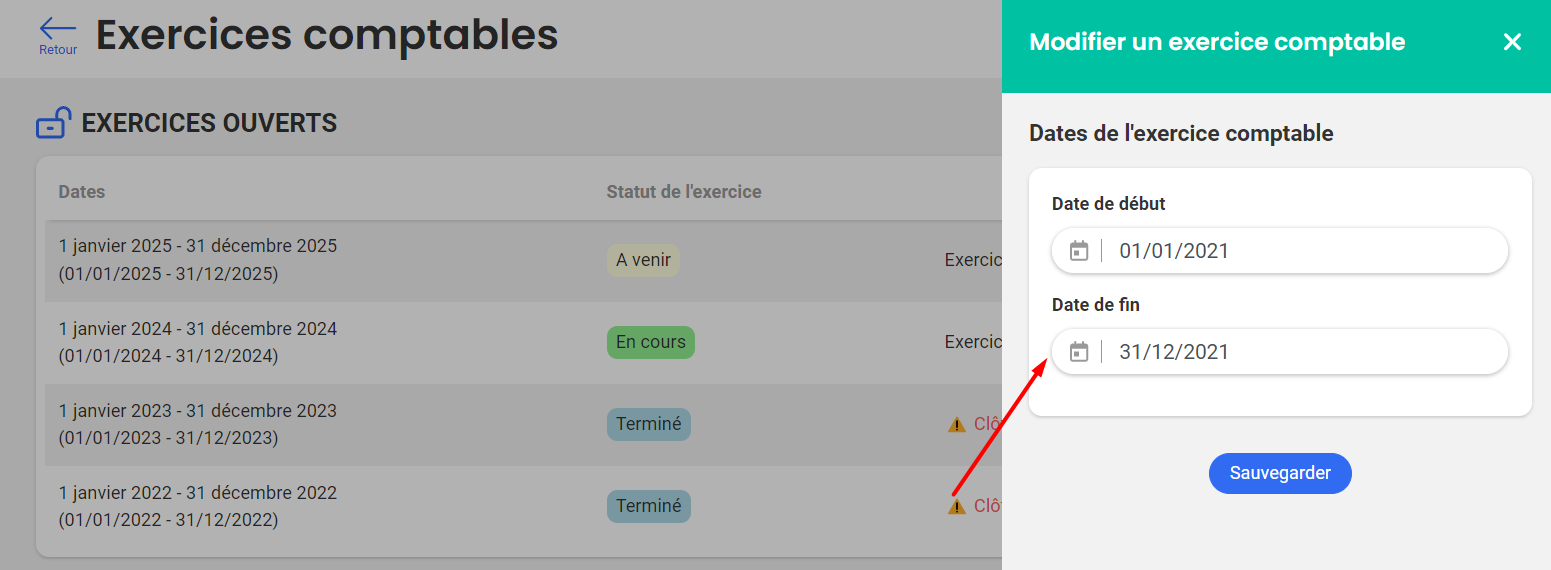Select the 1 janvier 2025 exercice row
This screenshot has width=1551, height=570.
point(198,260)
